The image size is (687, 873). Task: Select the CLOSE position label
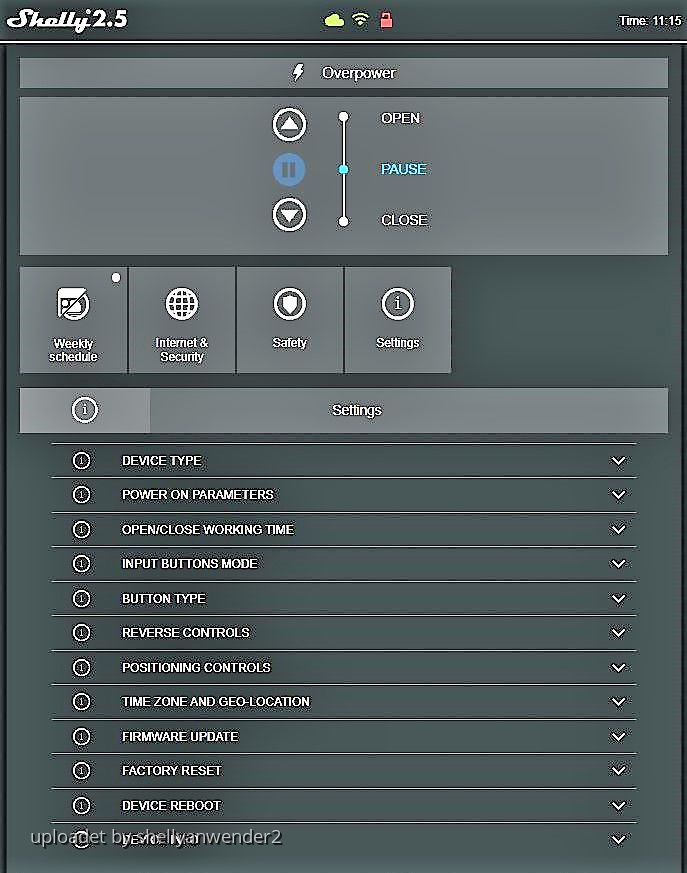click(404, 220)
